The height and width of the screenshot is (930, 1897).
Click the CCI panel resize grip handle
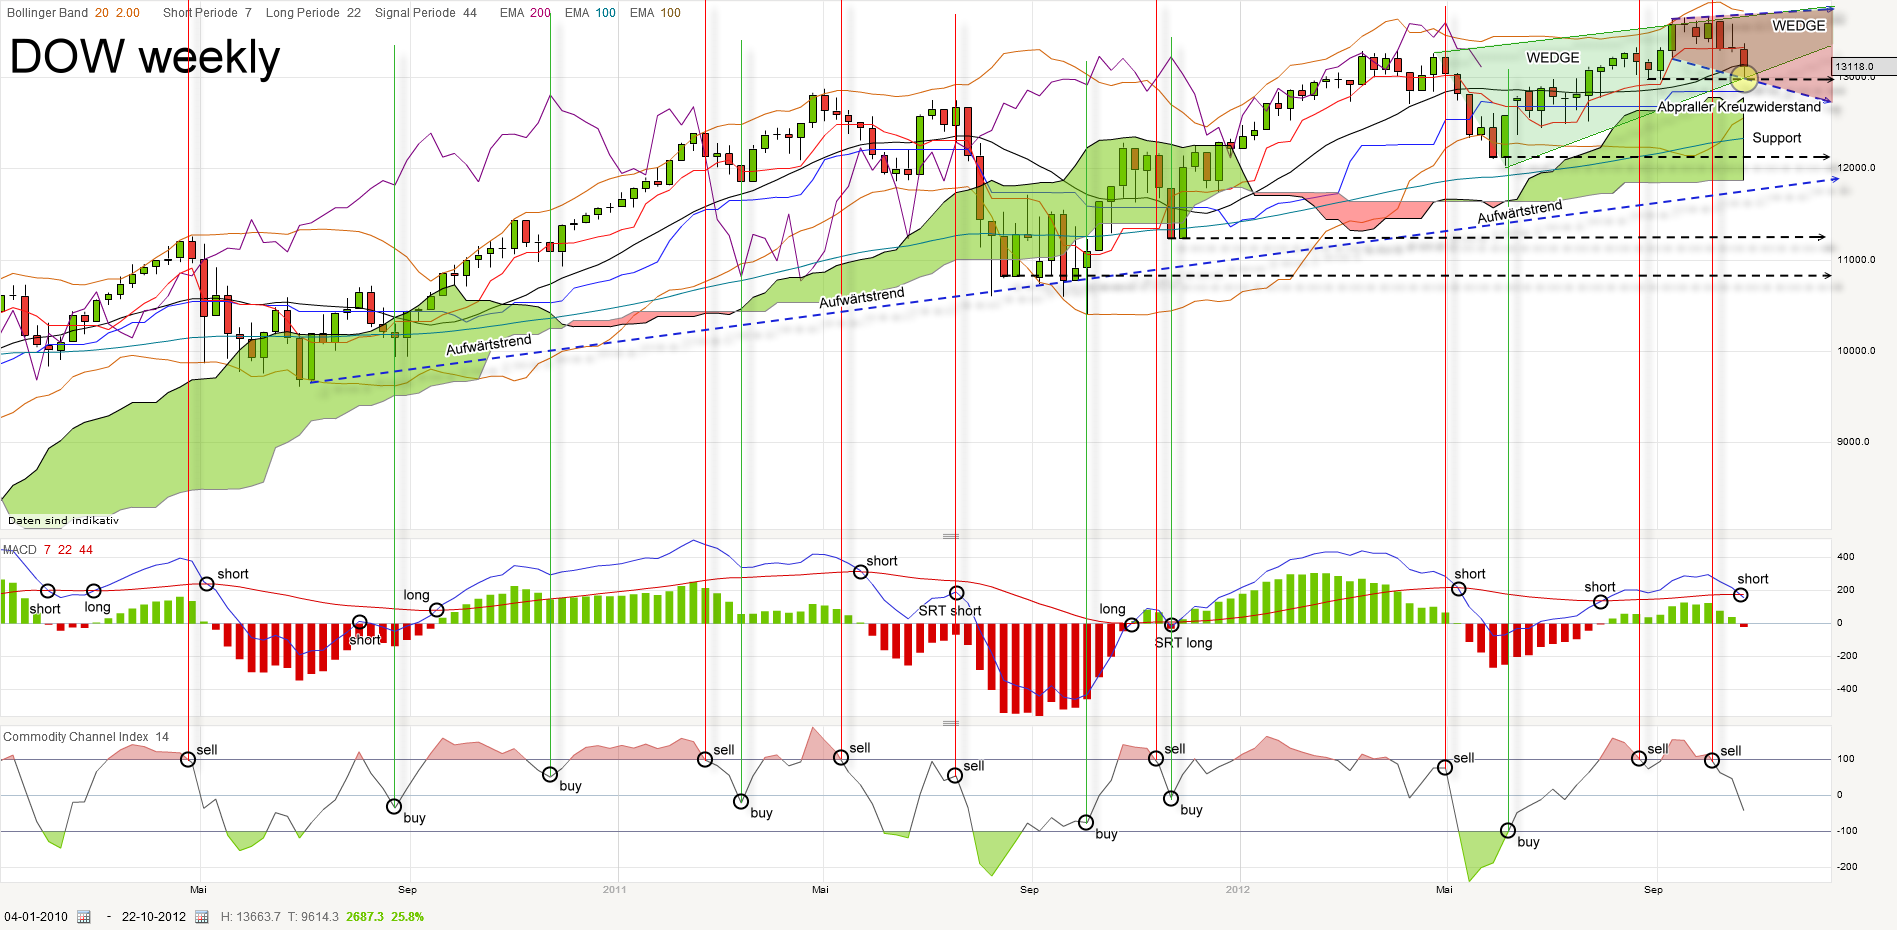pyautogui.click(x=950, y=723)
